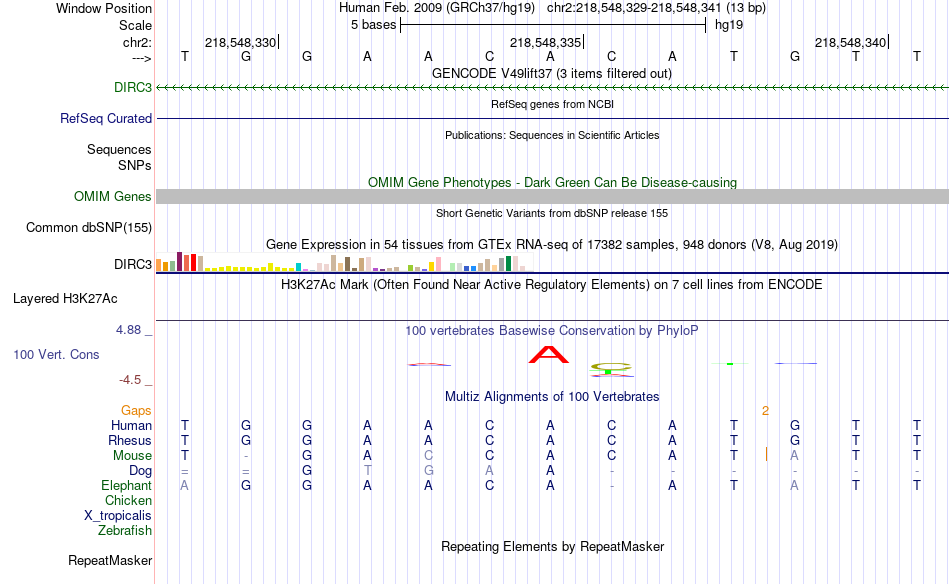Click the X_tropicalis alignment row label
This screenshot has height=584, width=950.
point(118,516)
